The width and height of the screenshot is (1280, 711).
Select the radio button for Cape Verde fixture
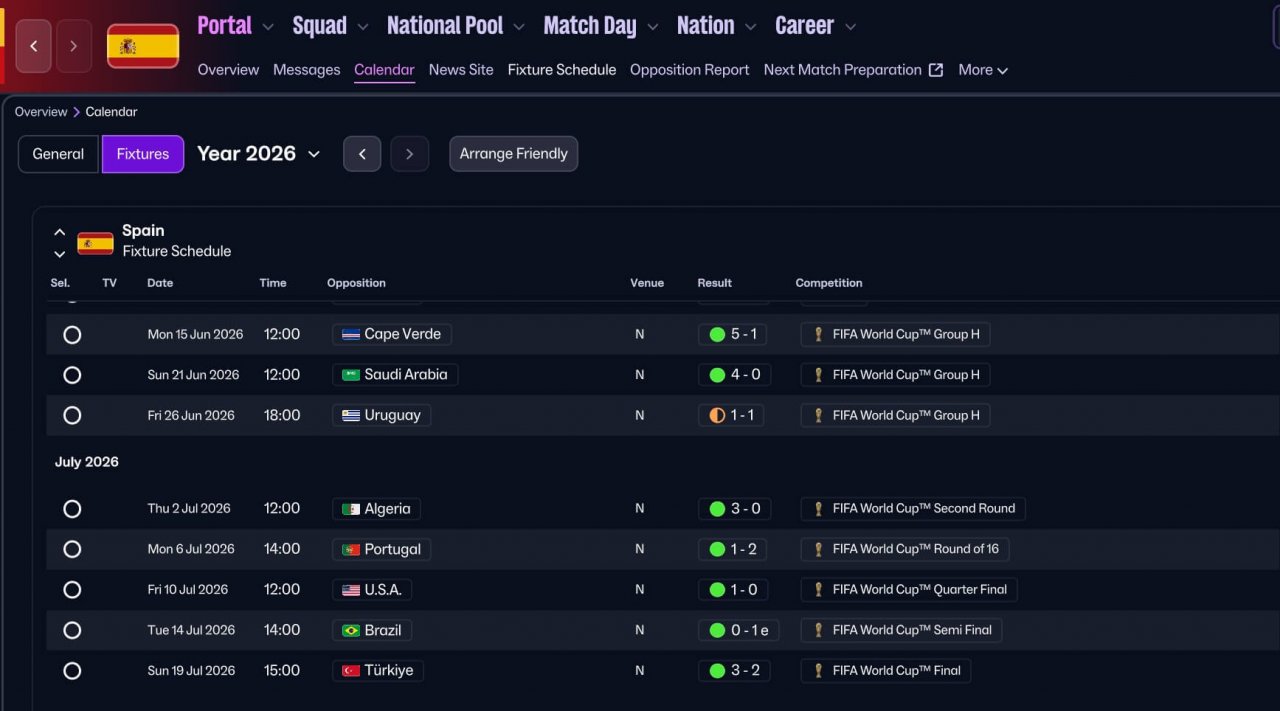[x=72, y=335]
